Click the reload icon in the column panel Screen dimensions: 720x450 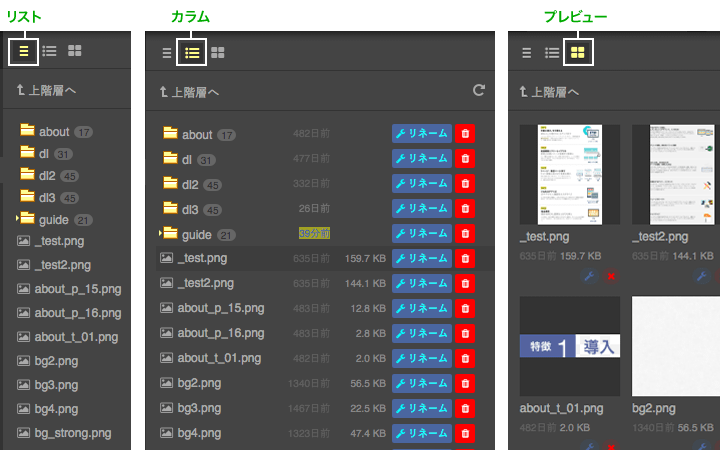coord(479,91)
